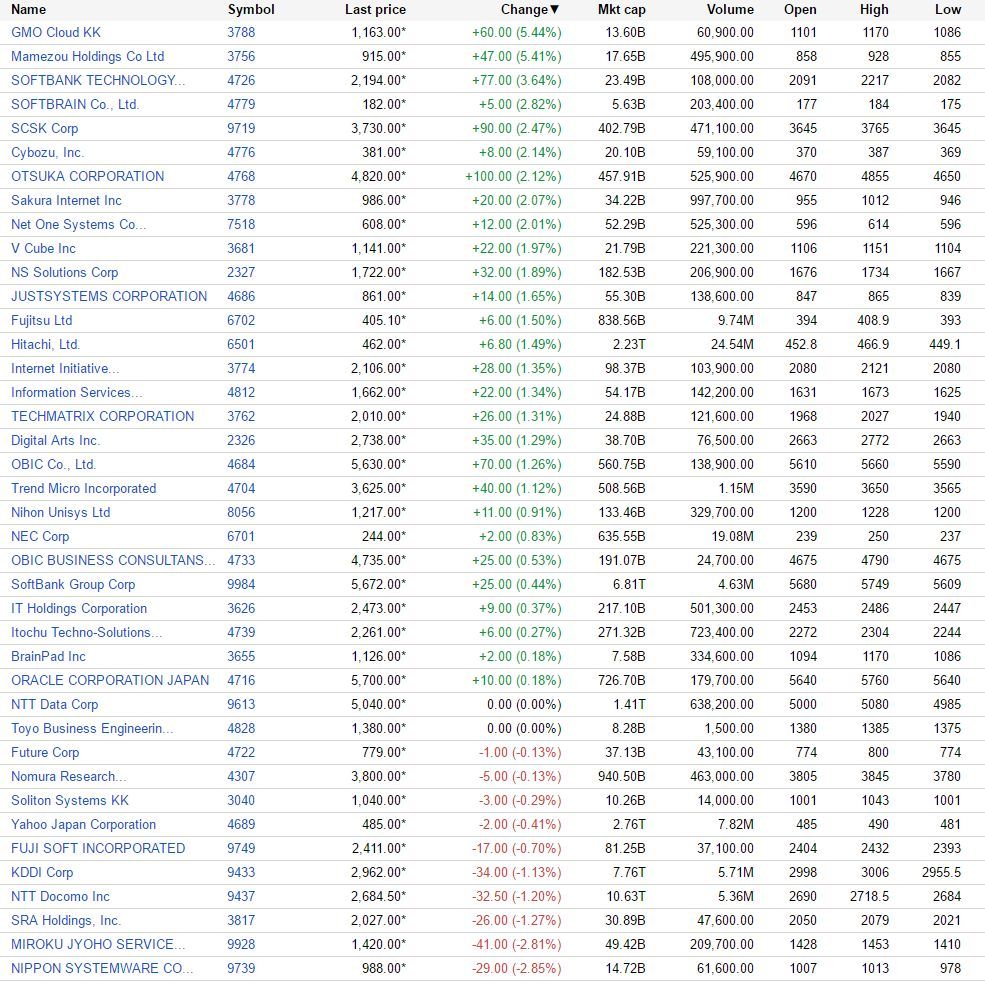Open the SoftBank Group Corp link

73,584
